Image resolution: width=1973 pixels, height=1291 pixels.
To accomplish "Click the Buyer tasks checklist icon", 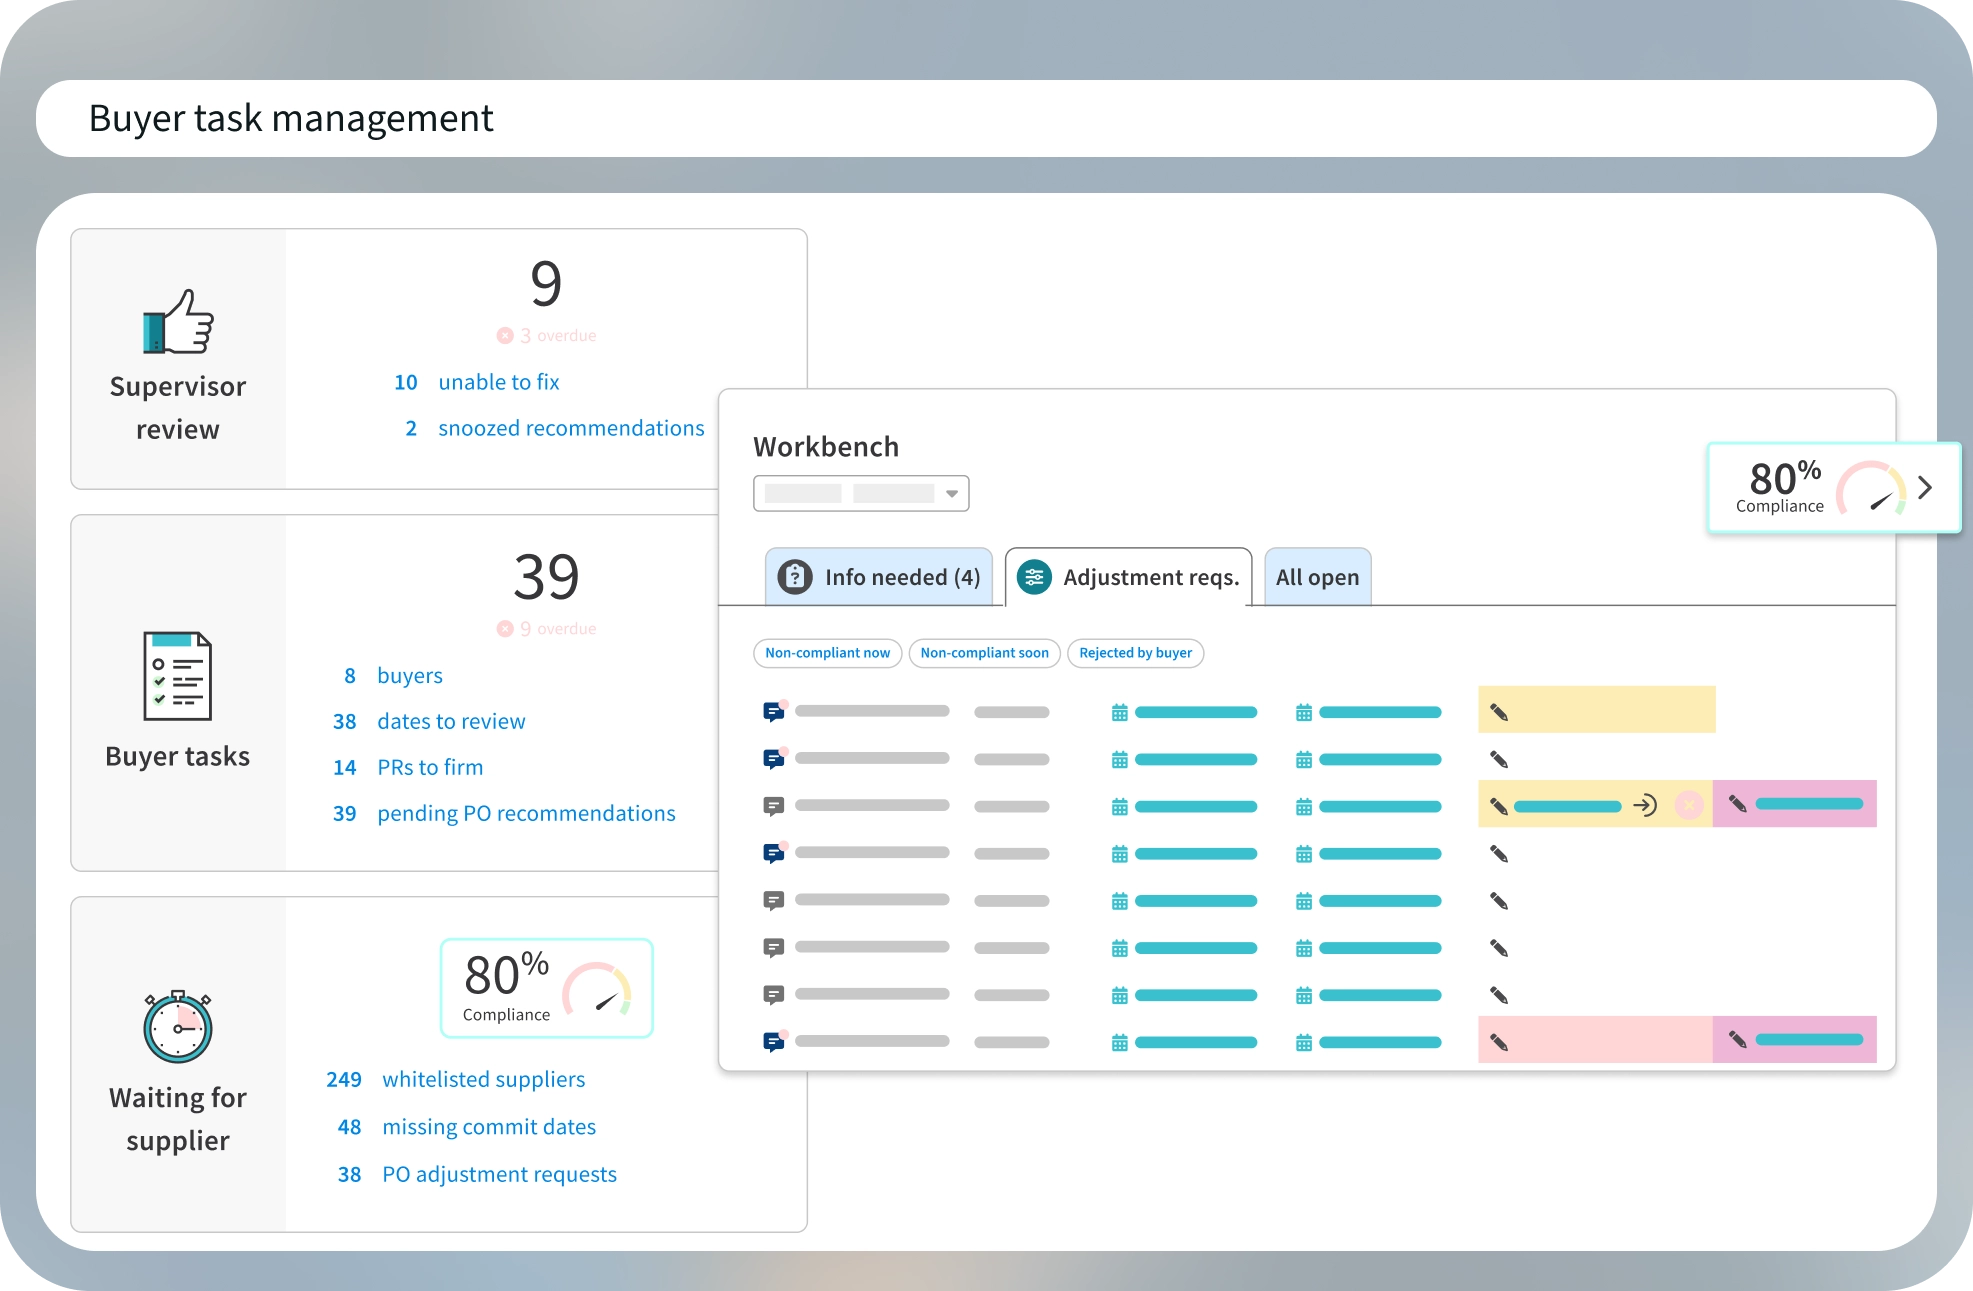I will click(177, 676).
